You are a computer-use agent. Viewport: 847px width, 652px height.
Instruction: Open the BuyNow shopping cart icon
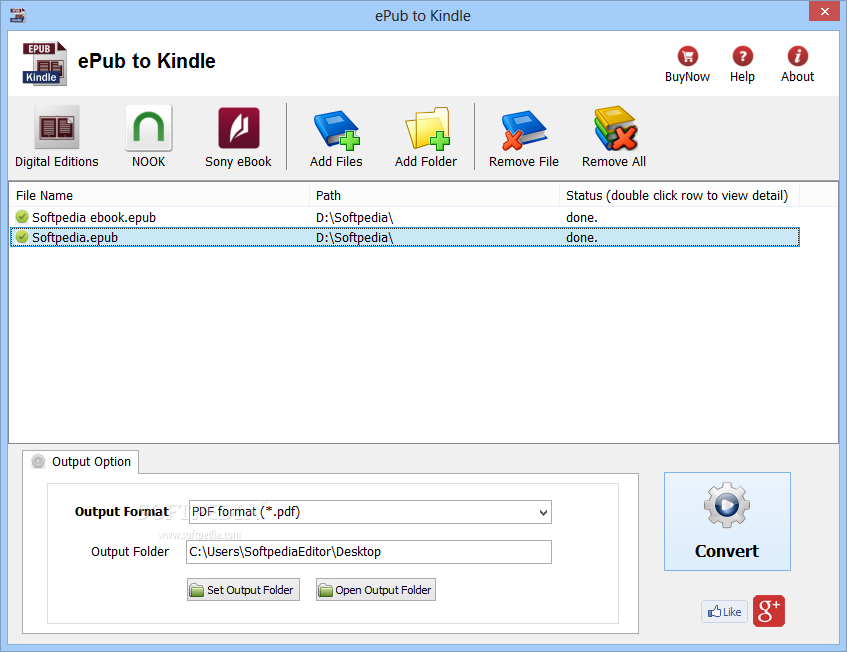[688, 56]
